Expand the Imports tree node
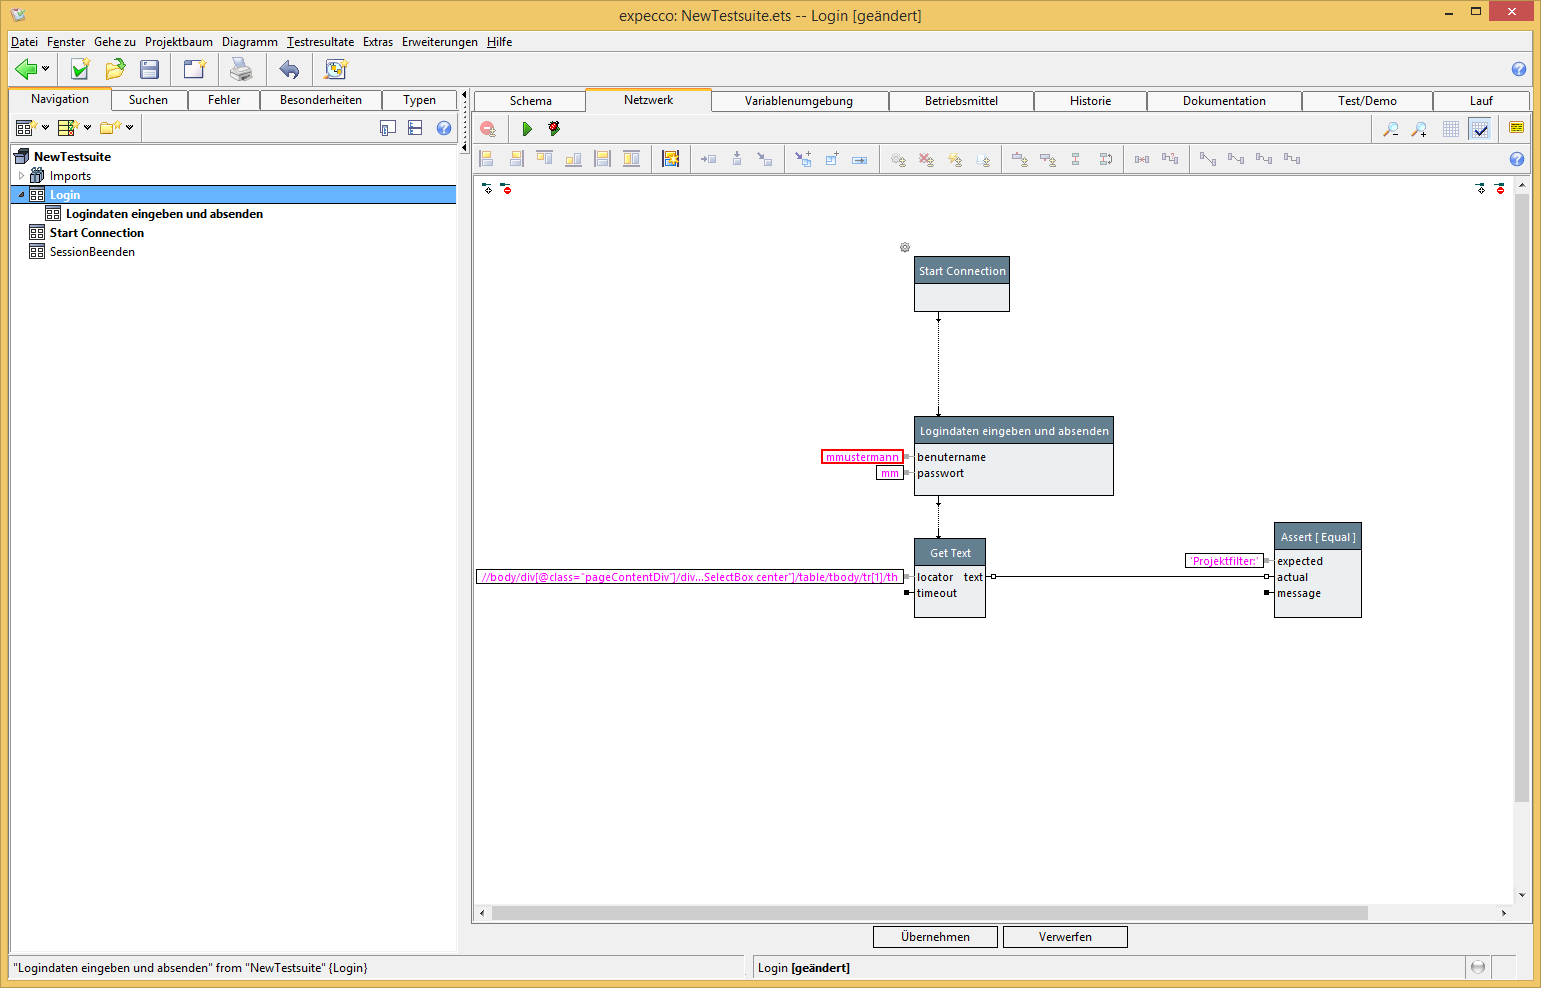 [x=21, y=176]
